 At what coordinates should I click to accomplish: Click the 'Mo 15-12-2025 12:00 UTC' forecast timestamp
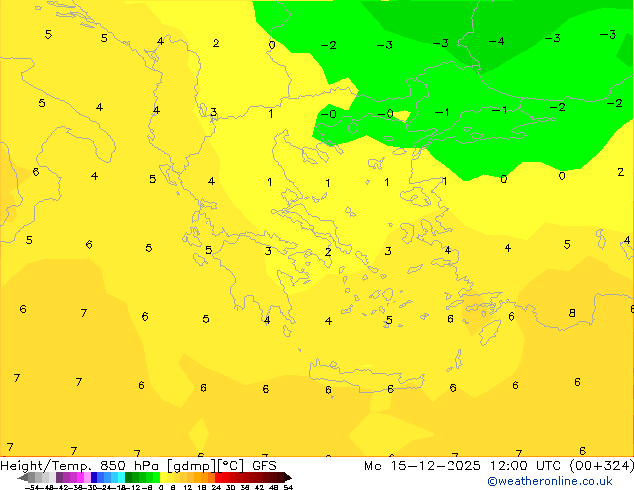coord(465,466)
